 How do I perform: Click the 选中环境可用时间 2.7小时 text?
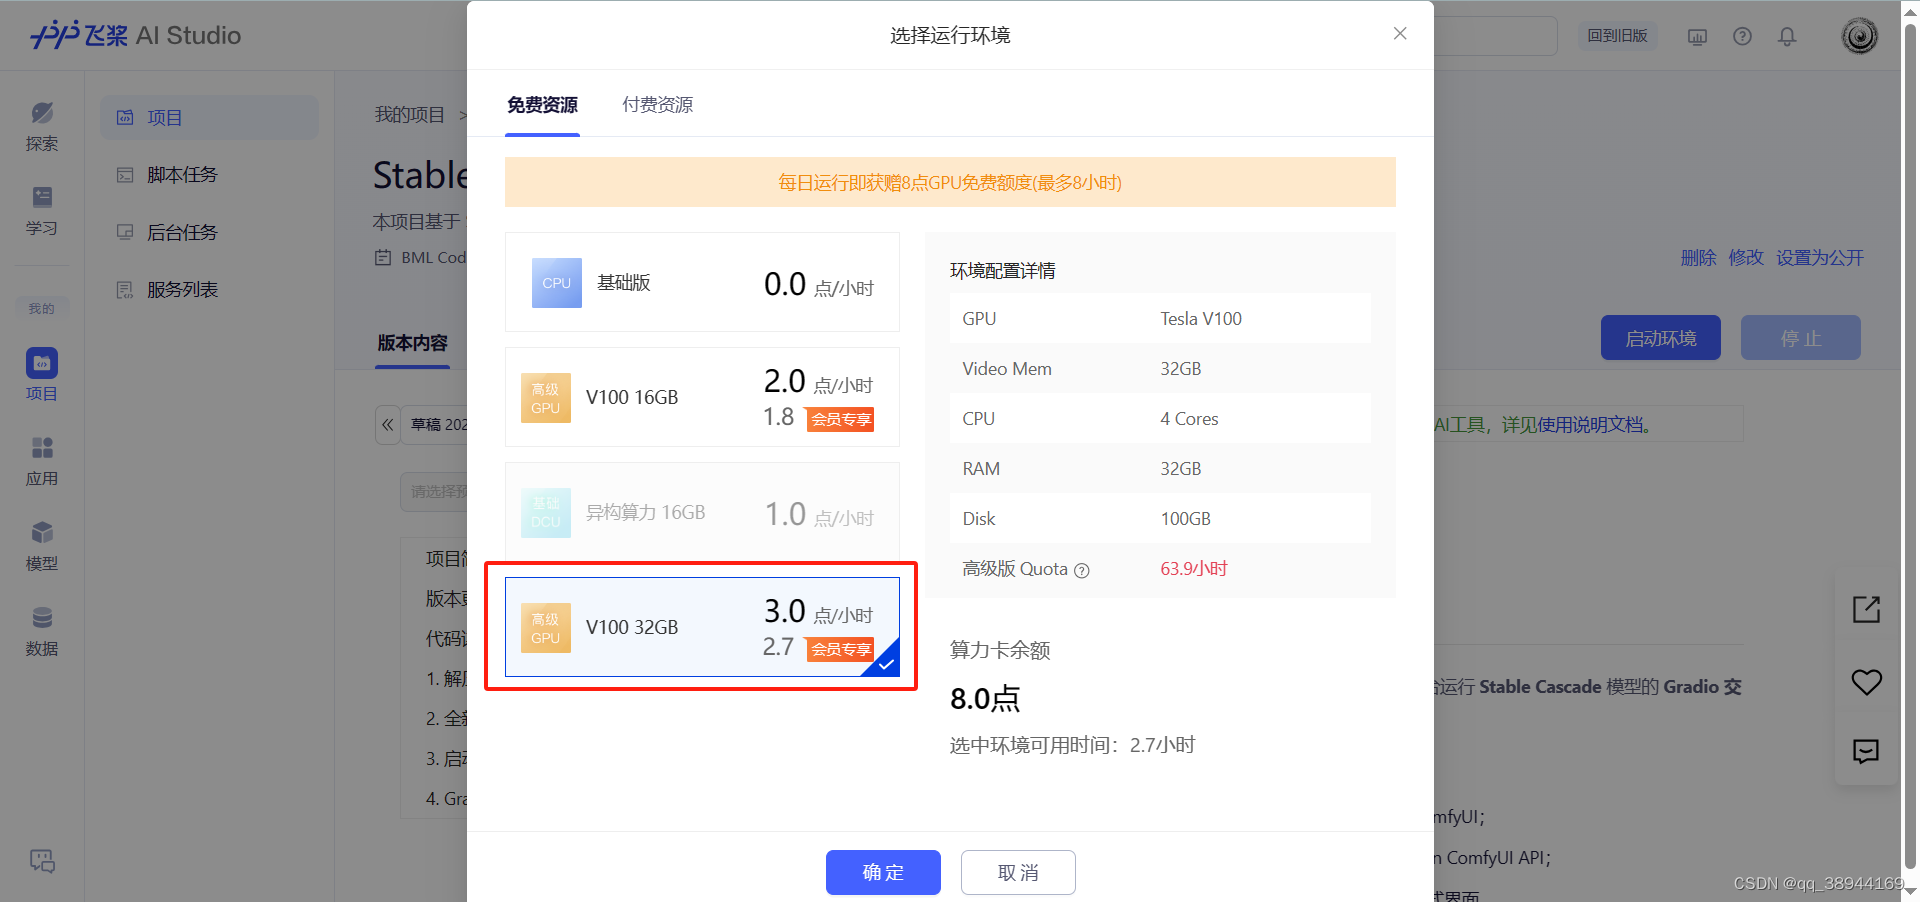tap(1072, 745)
